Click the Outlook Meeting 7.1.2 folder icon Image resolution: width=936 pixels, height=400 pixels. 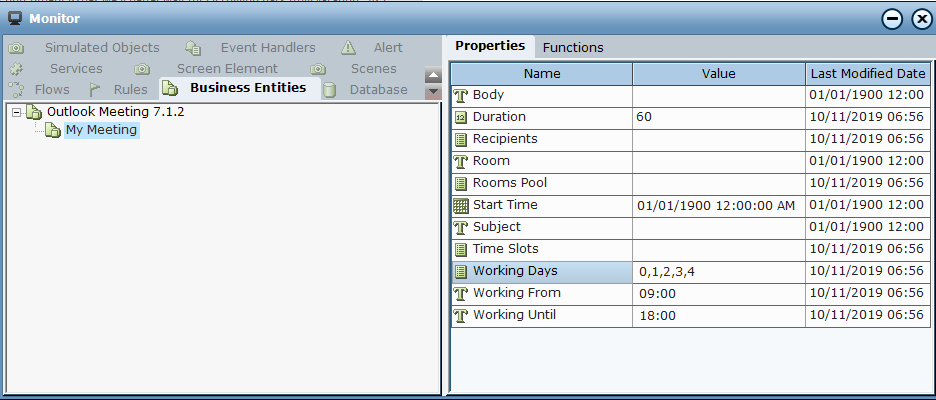pyautogui.click(x=34, y=111)
